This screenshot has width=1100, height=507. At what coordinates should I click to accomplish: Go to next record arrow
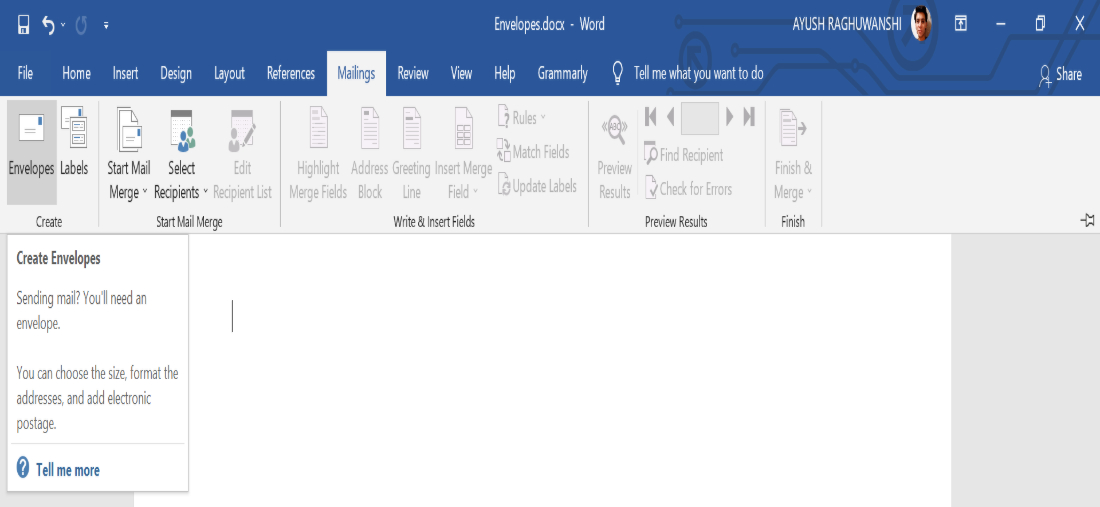pos(730,116)
